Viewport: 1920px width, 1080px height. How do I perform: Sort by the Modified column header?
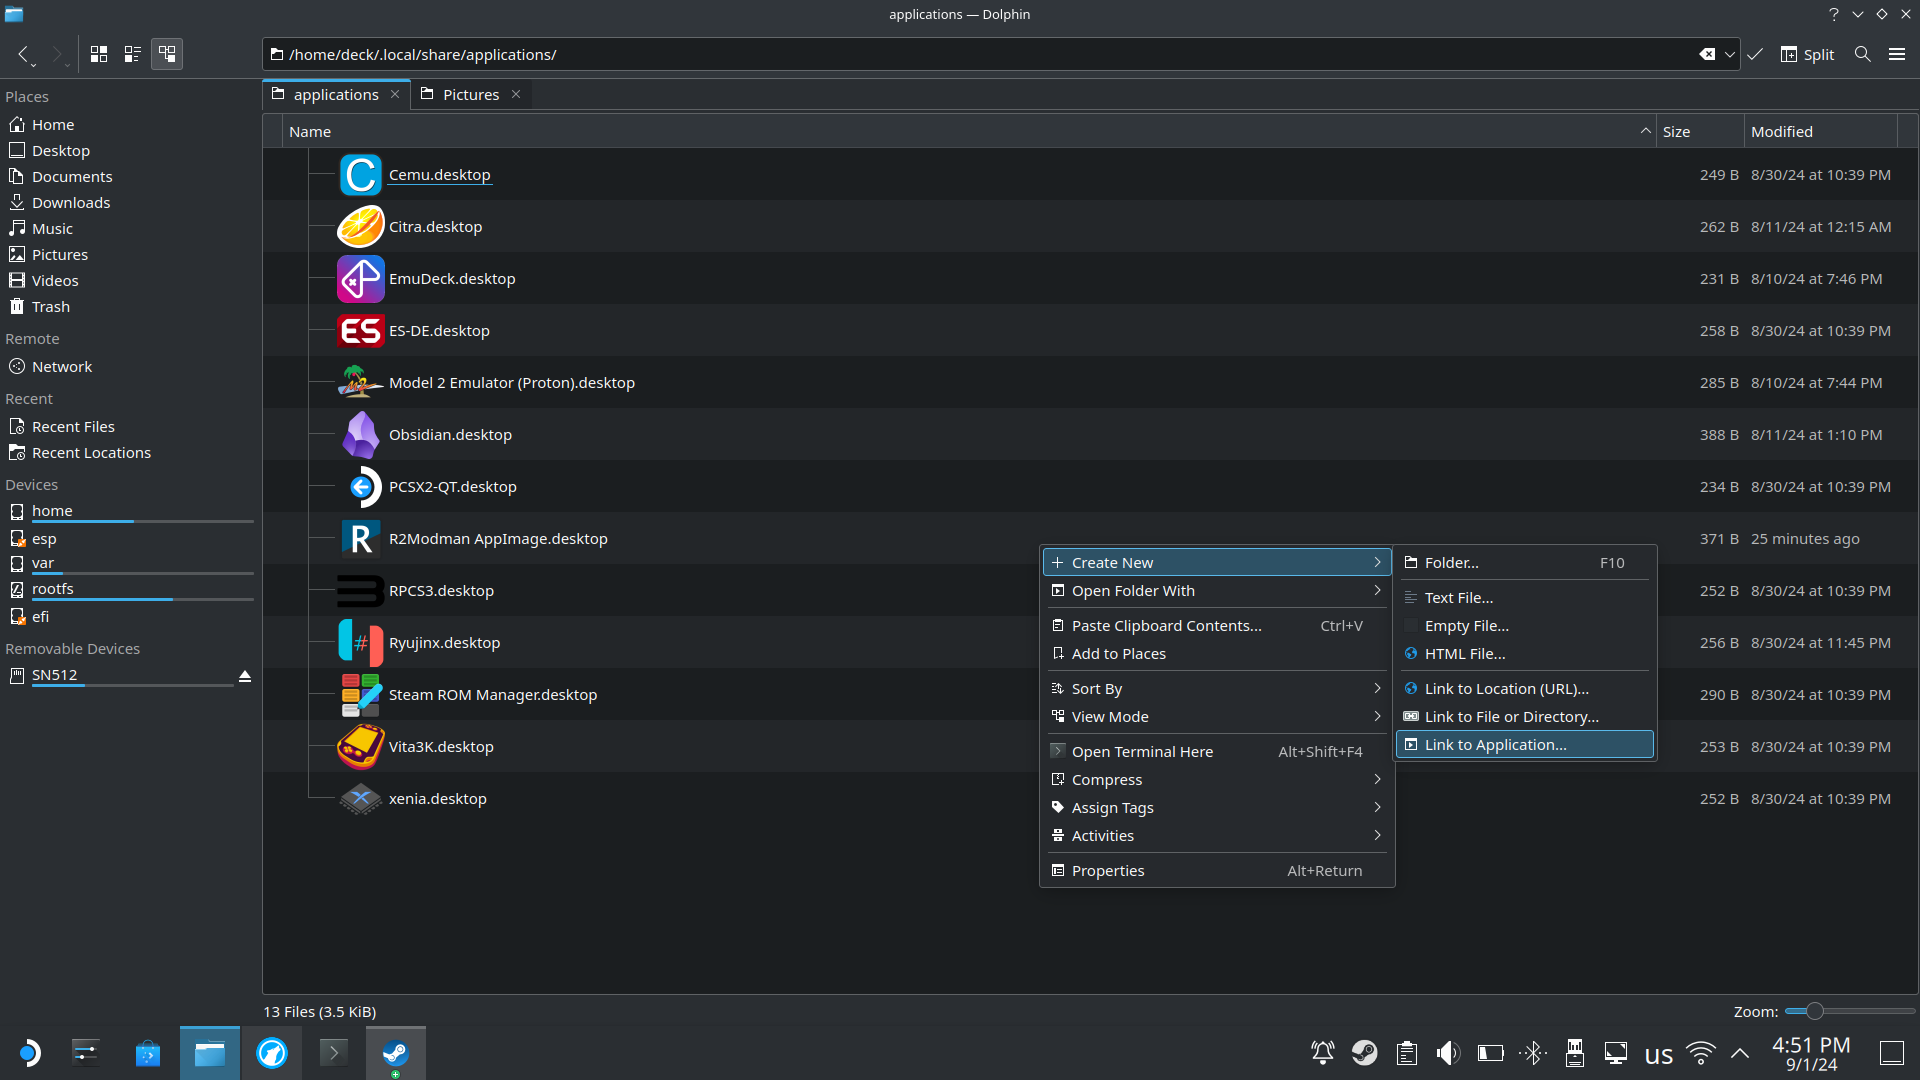[1821, 132]
